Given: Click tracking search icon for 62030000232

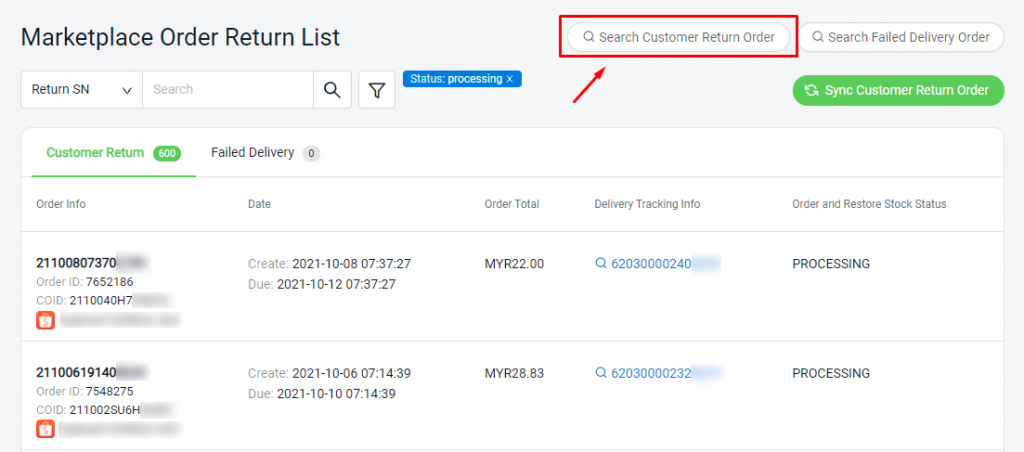Looking at the screenshot, I should point(601,373).
